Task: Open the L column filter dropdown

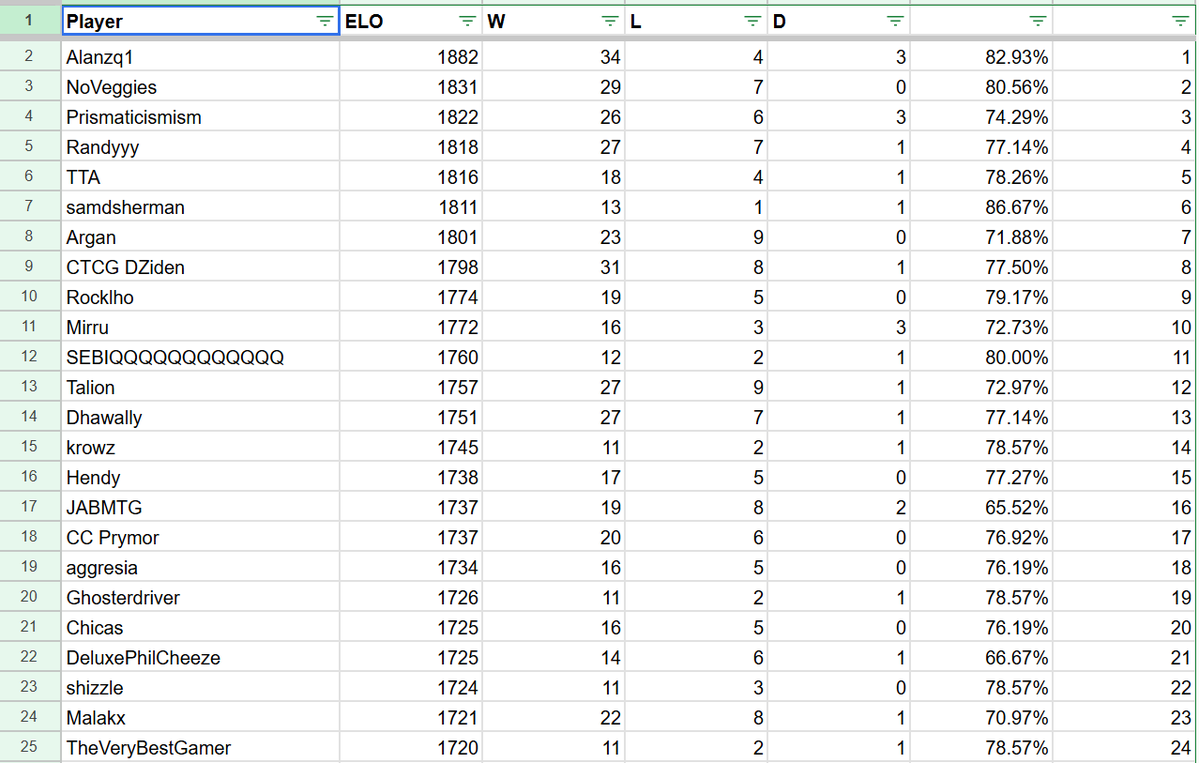Action: pos(752,21)
